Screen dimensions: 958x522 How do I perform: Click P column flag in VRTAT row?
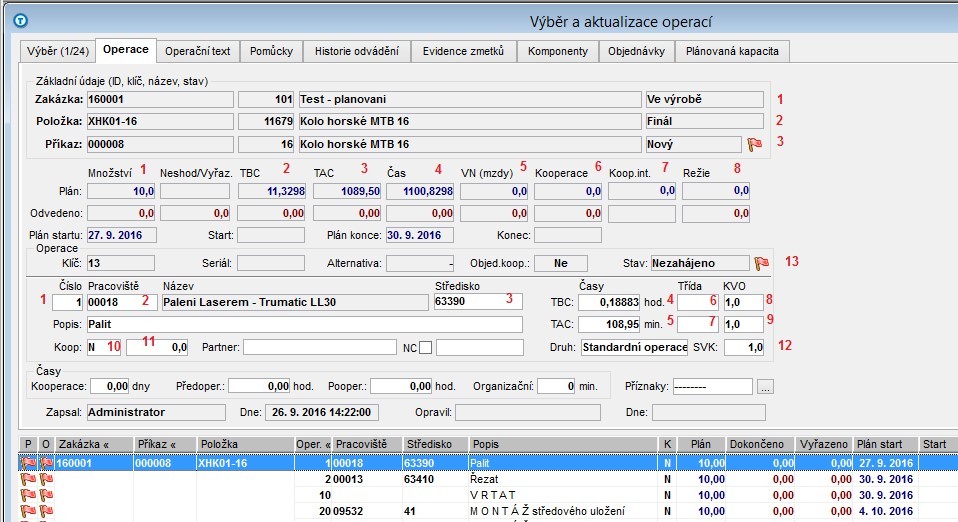(x=28, y=495)
